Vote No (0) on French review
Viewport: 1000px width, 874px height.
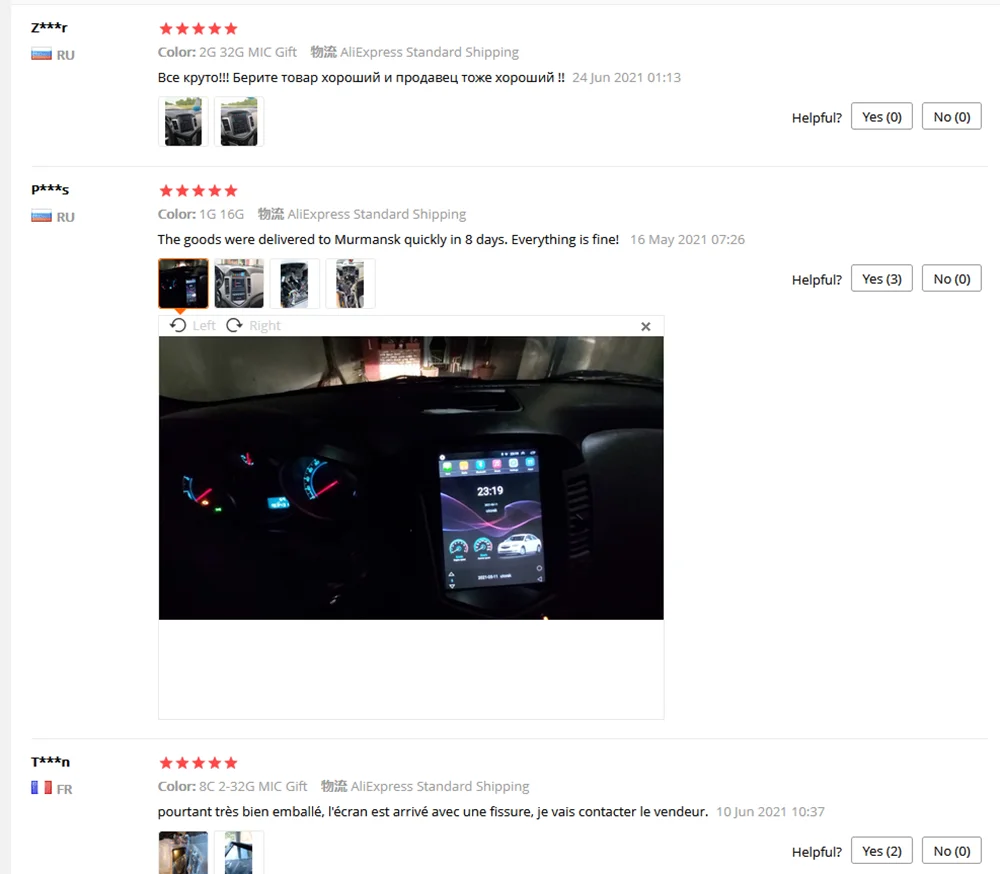[952, 851]
